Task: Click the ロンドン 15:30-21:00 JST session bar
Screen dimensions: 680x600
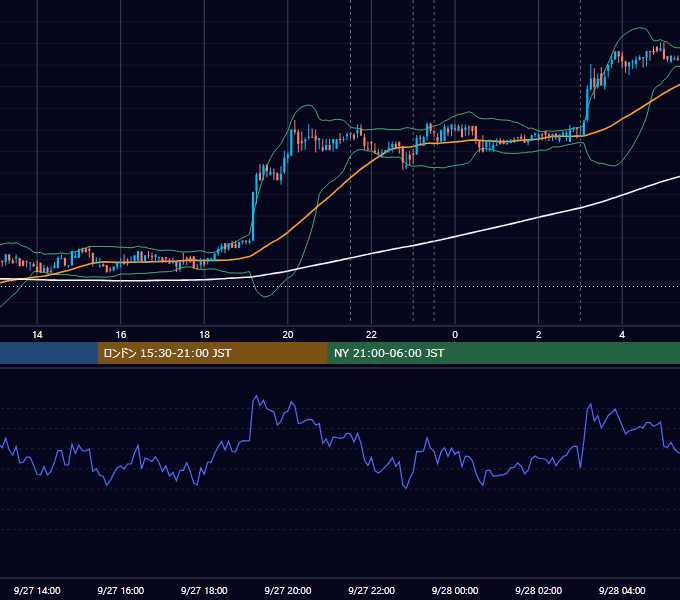Action: [x=212, y=353]
